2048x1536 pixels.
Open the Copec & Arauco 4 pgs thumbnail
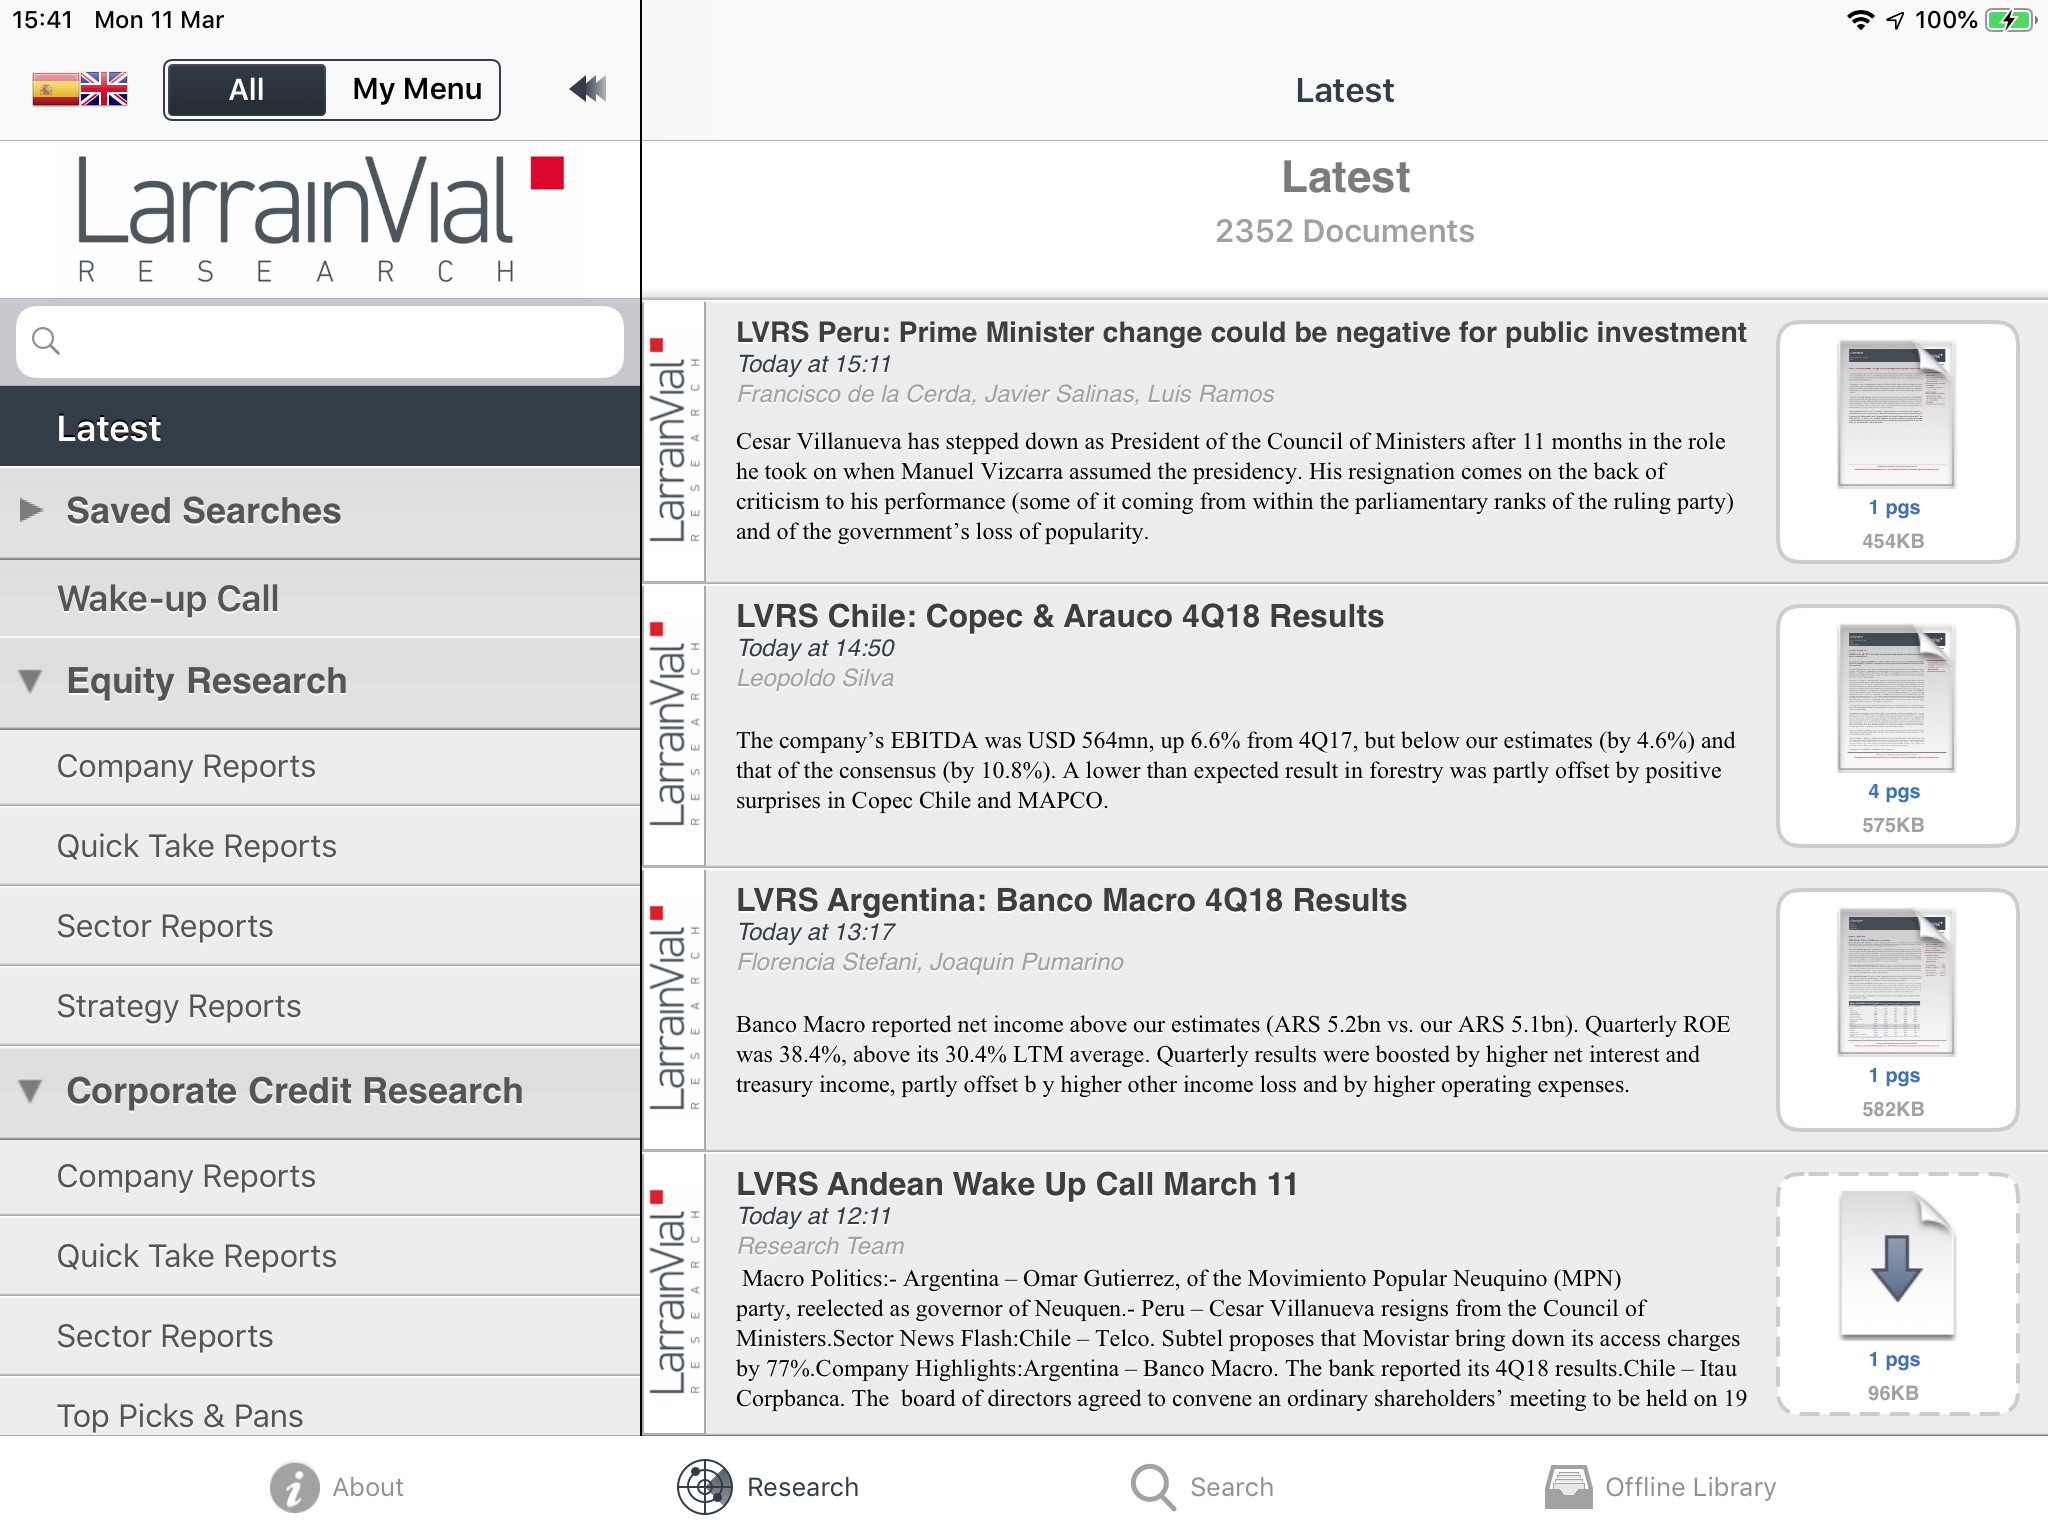pyautogui.click(x=1897, y=725)
